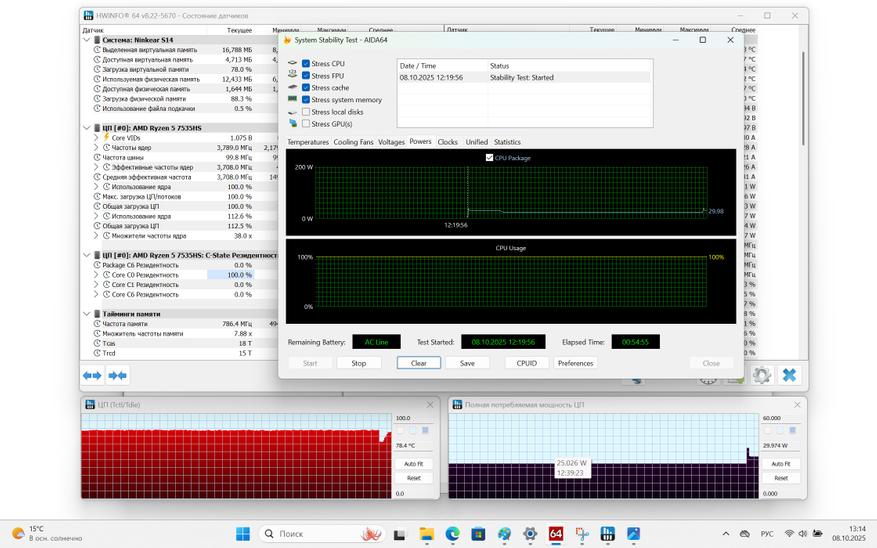
Task: Click the blue X close-sensors icon in HWiNFO
Action: pos(789,375)
